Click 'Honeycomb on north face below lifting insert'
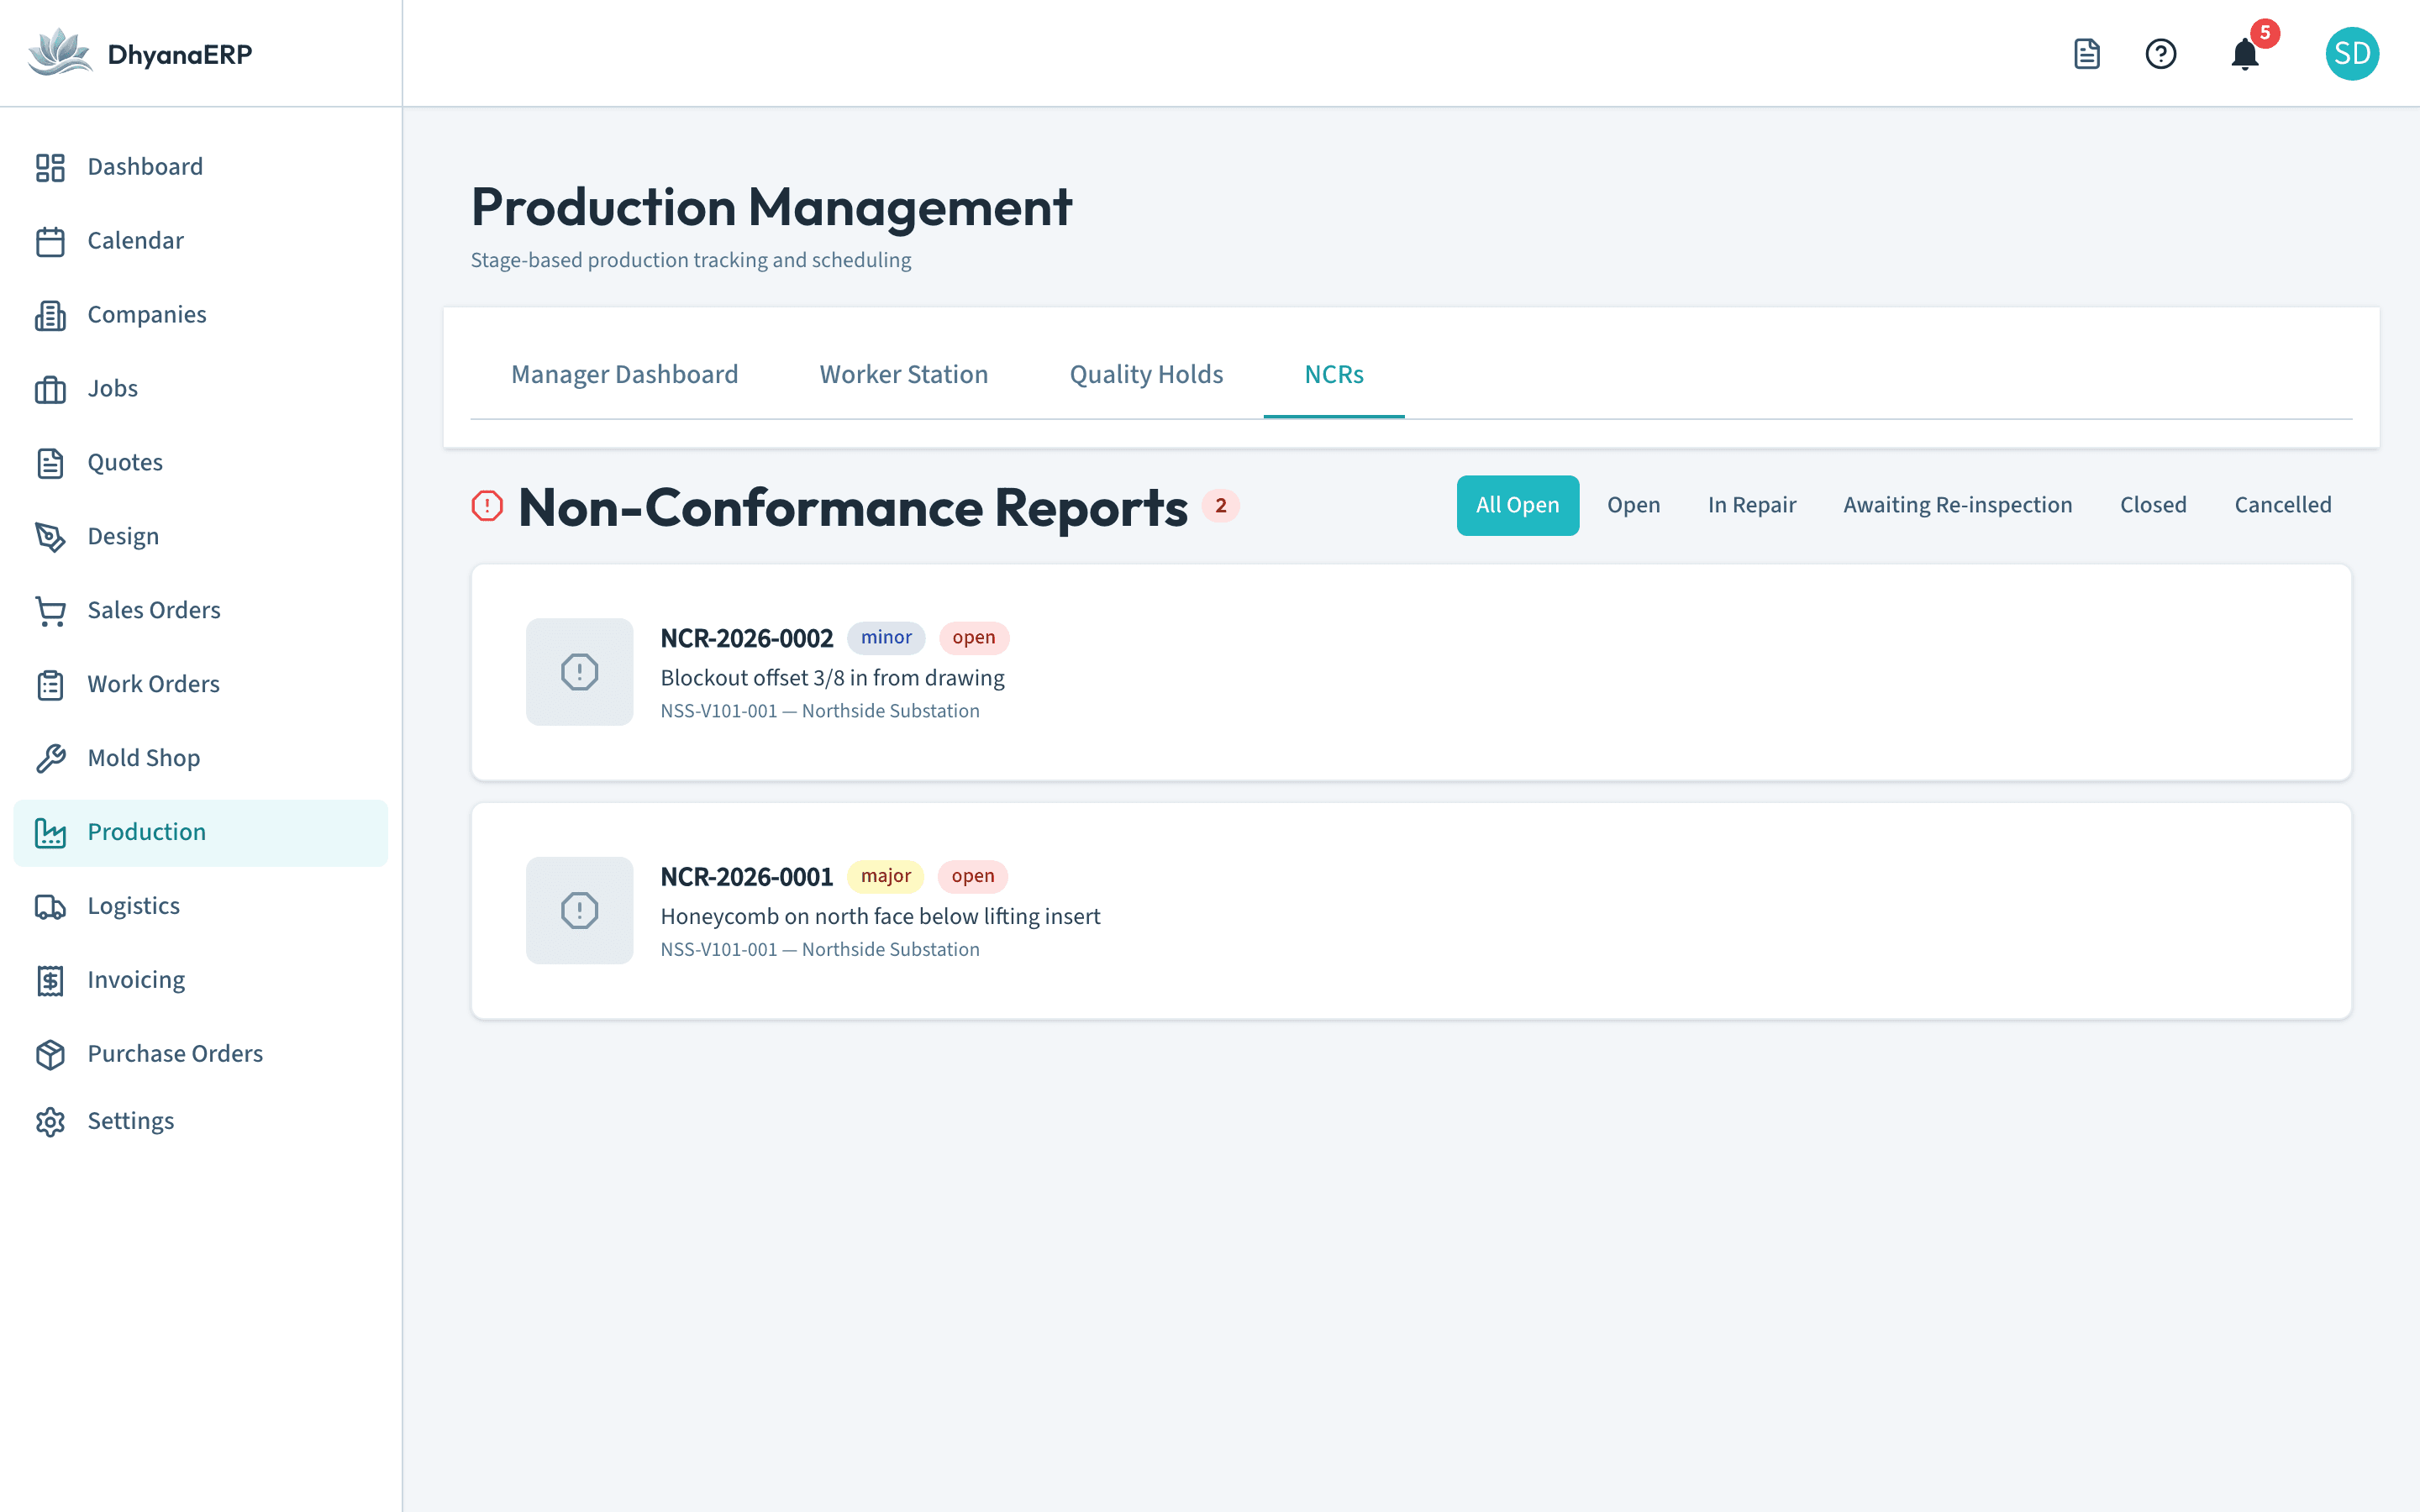This screenshot has height=1512, width=2420. point(880,917)
